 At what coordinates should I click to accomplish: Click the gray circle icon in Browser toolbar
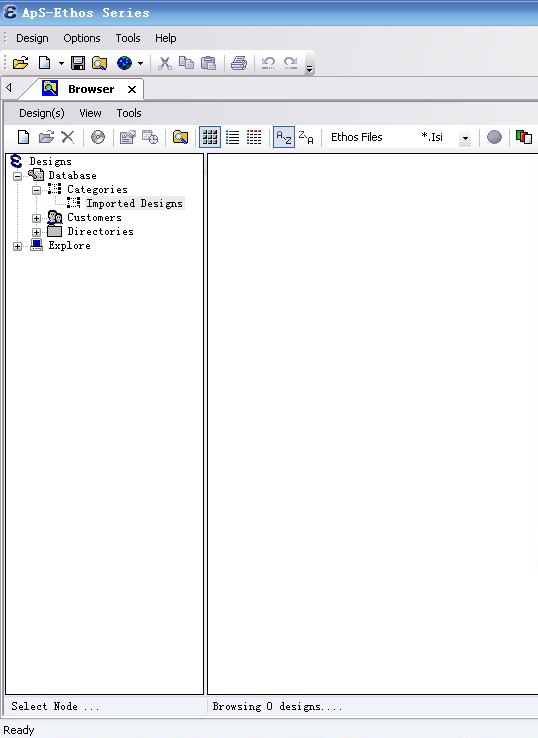(x=494, y=137)
